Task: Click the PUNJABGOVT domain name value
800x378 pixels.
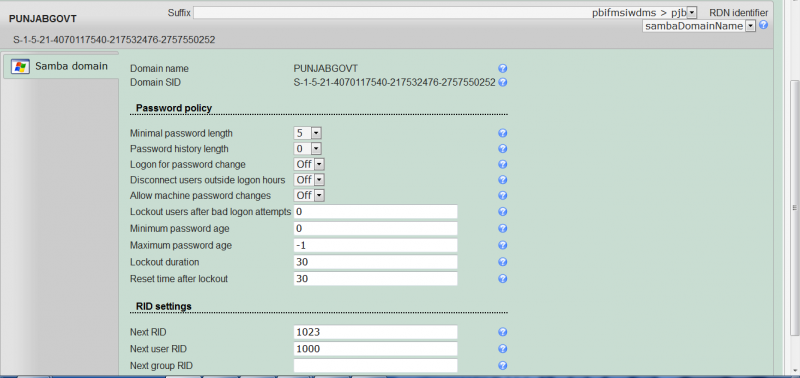Action: click(x=326, y=68)
